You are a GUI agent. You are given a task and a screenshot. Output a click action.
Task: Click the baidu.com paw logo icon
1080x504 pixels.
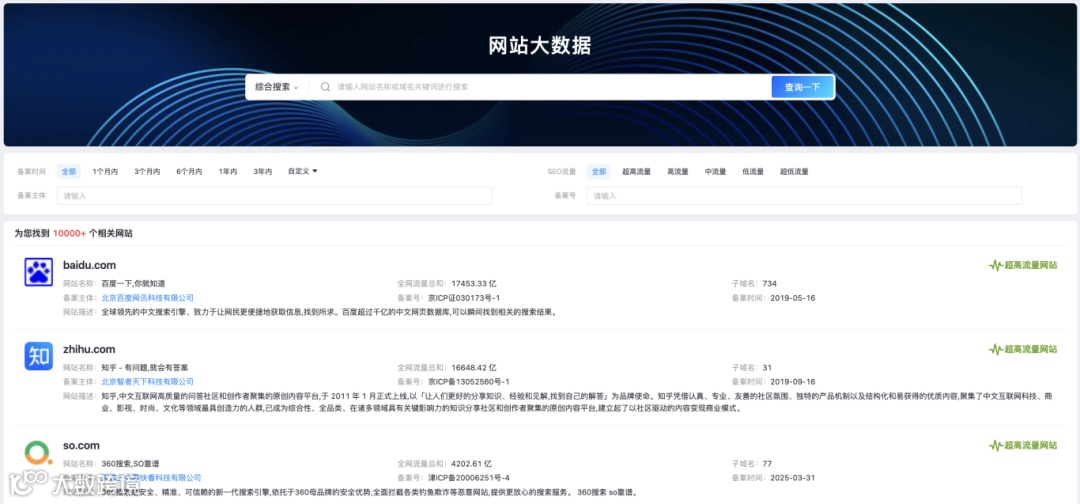pyautogui.click(x=39, y=272)
